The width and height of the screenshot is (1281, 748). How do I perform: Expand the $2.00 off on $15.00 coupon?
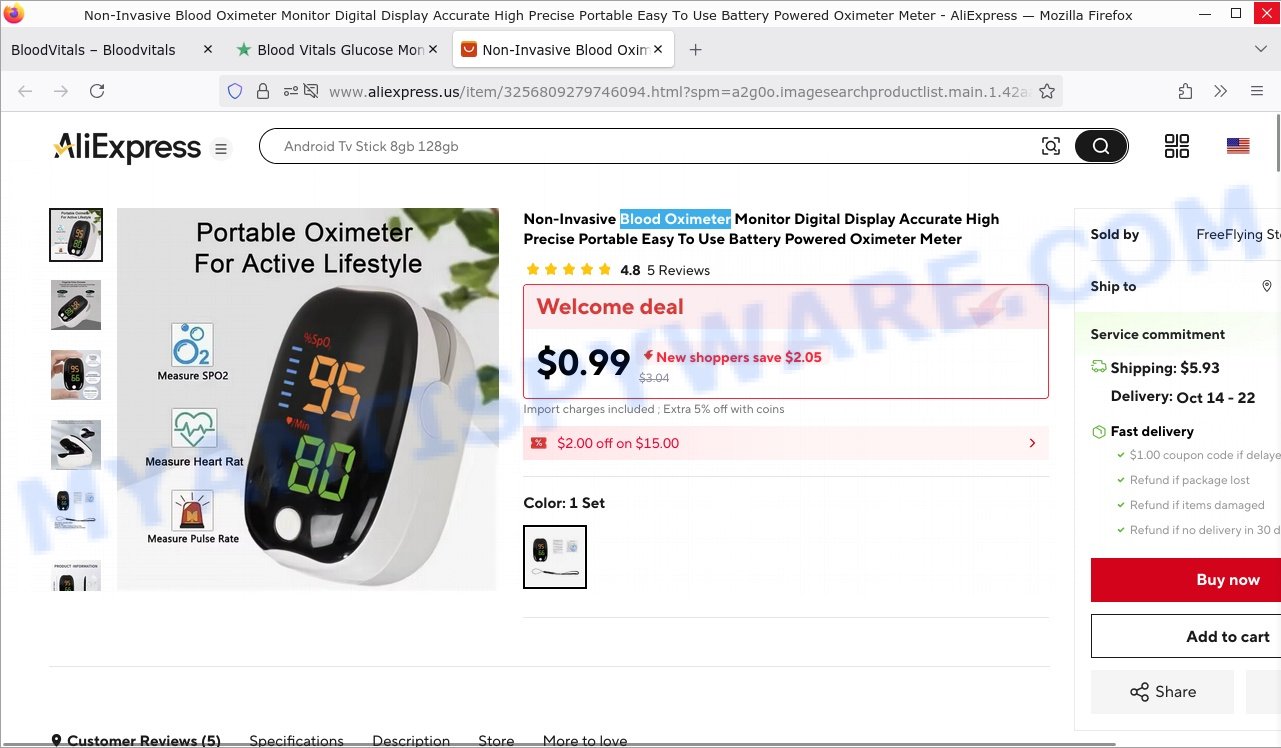tap(786, 443)
